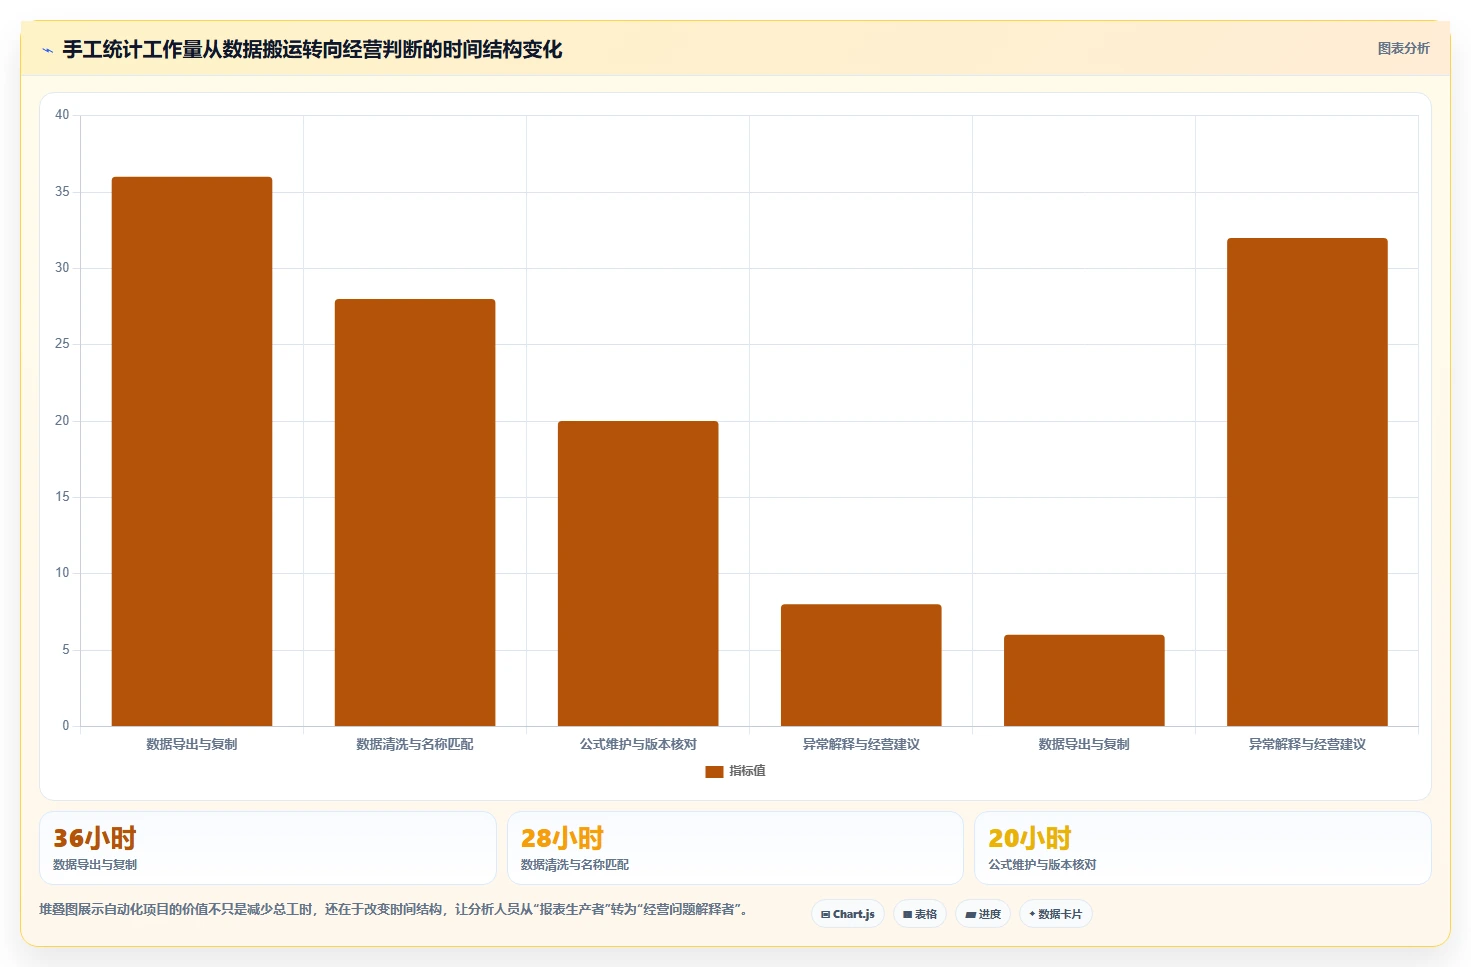This screenshot has width=1471, height=967.
Task: Open the 36小时 data card
Action: click(268, 848)
